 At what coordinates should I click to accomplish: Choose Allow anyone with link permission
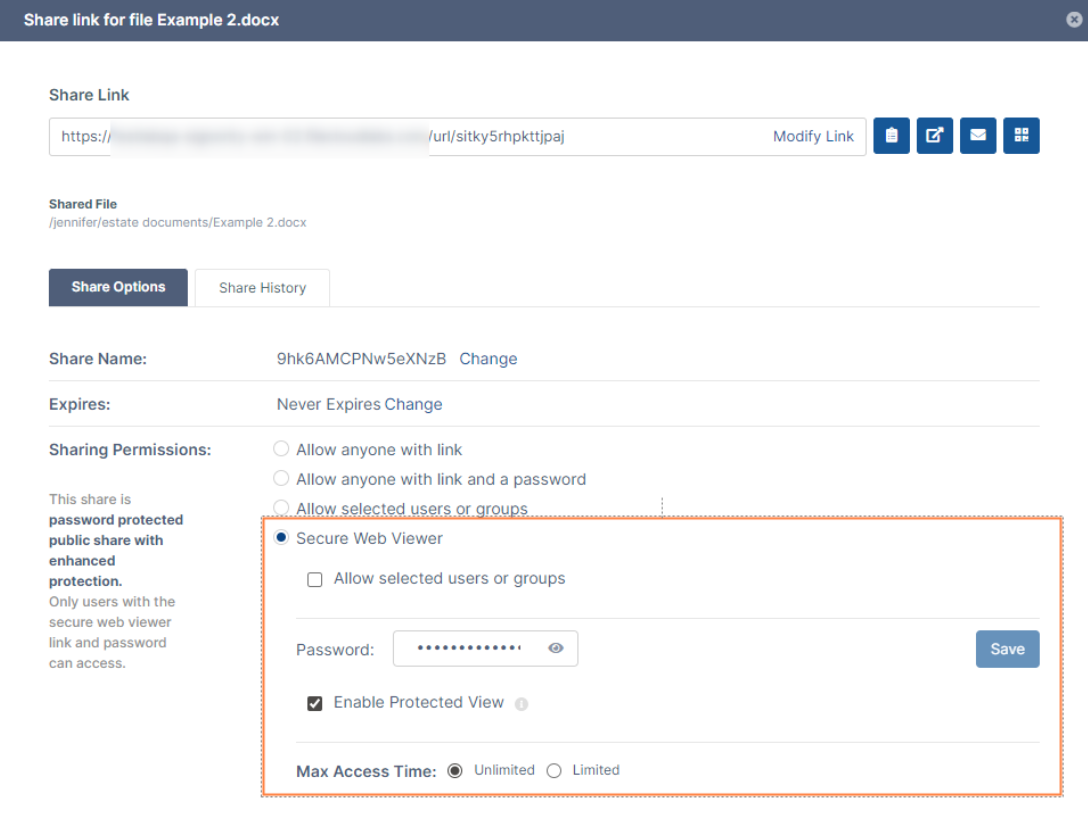(x=281, y=448)
